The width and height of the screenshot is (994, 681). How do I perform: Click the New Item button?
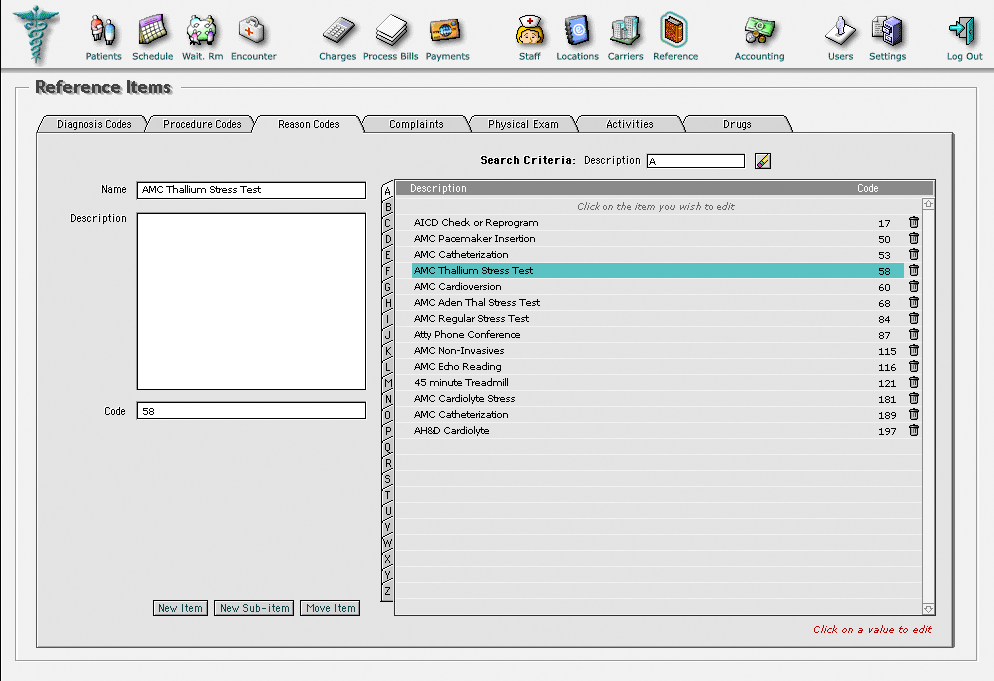coord(181,608)
